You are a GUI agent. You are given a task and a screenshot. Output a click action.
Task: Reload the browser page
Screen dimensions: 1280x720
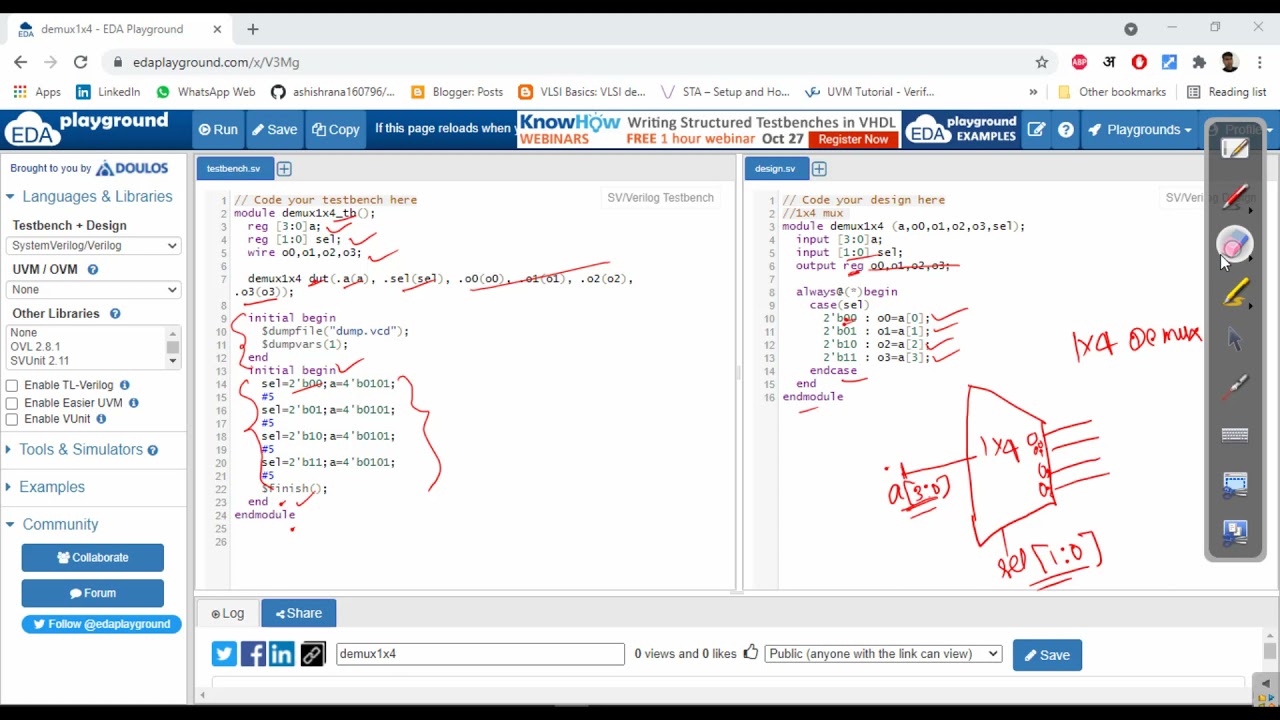coord(81,62)
